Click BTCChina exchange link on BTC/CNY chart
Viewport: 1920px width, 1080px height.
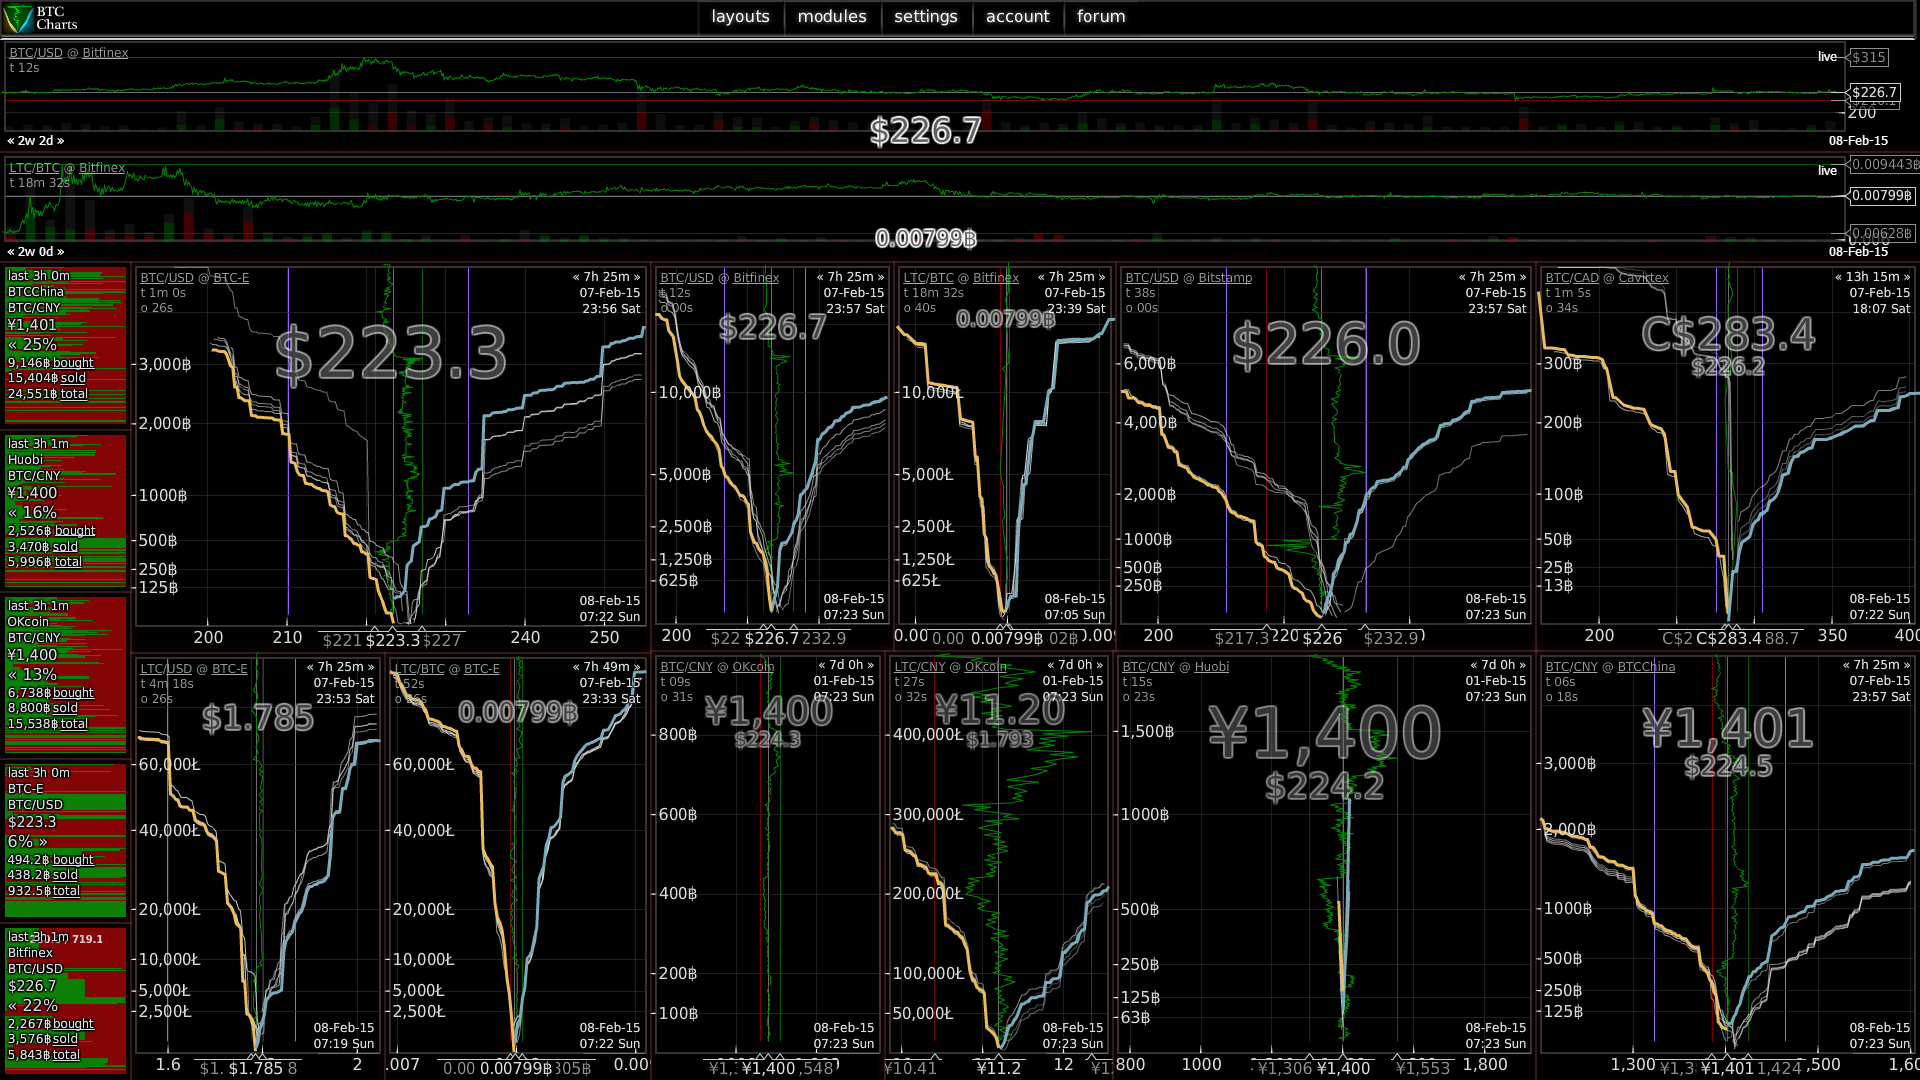(x=1646, y=667)
